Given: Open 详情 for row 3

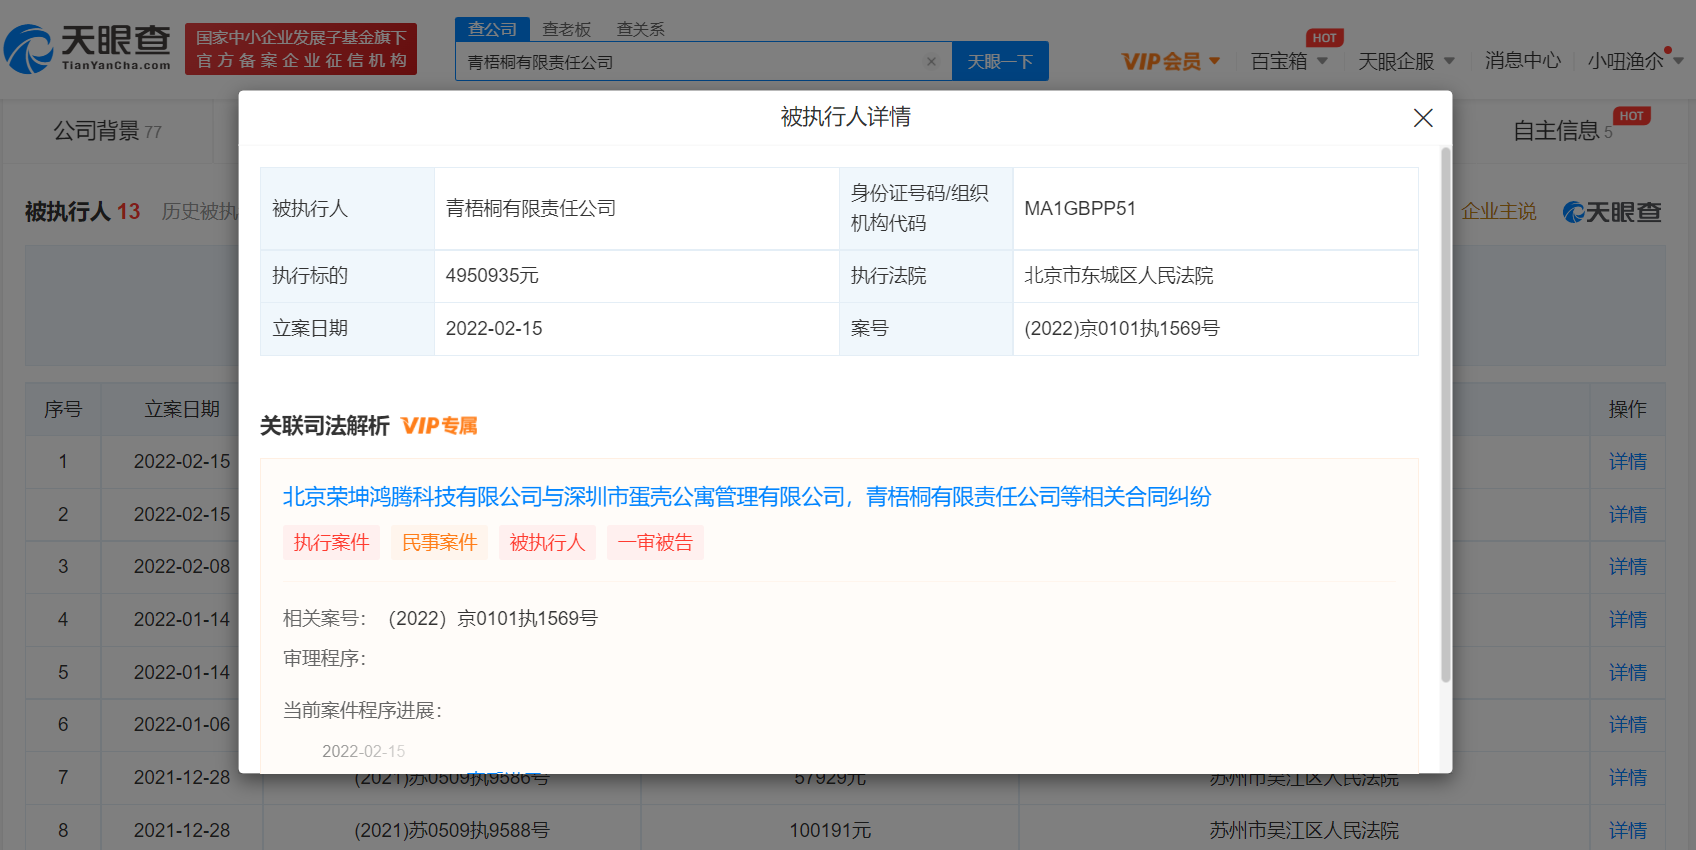Looking at the screenshot, I should pyautogui.click(x=1627, y=567).
